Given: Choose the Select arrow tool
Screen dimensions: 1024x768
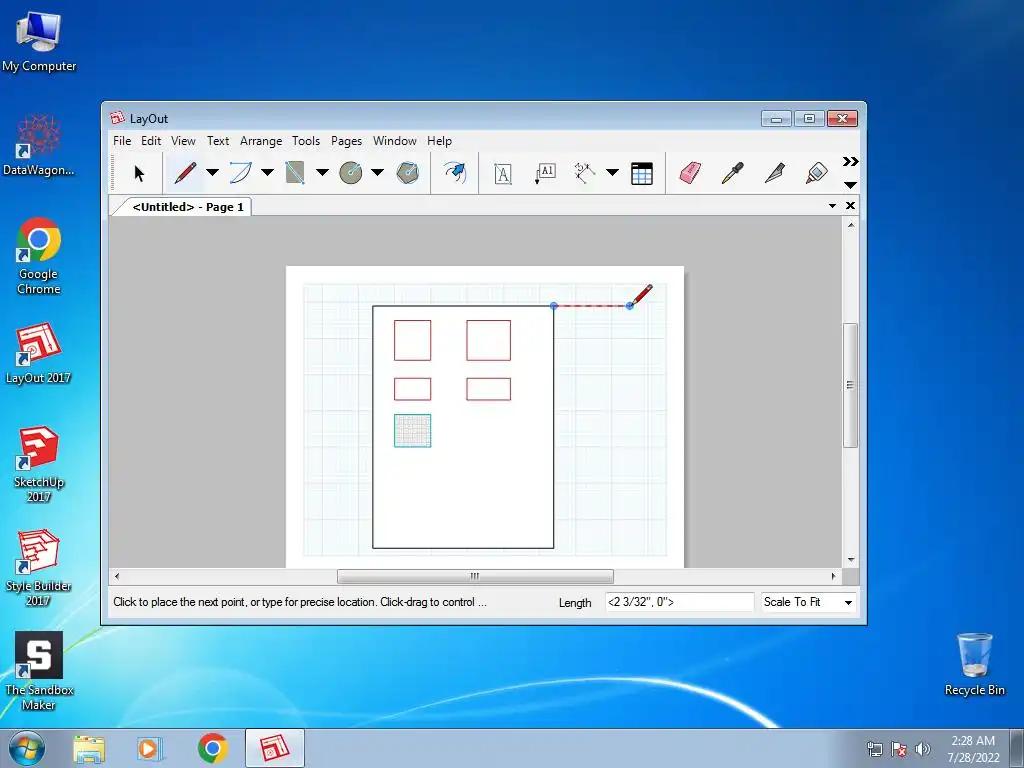Looking at the screenshot, I should click(x=138, y=173).
